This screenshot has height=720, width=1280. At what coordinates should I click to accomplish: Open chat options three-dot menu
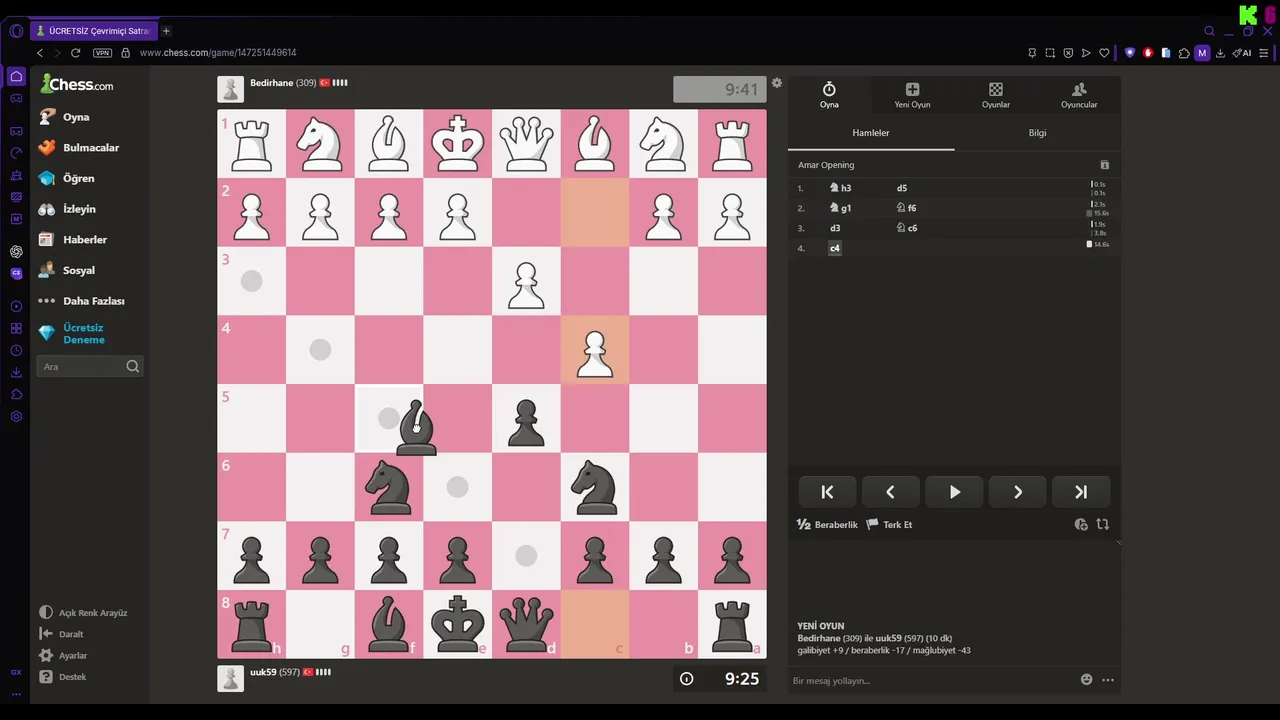(x=1108, y=680)
